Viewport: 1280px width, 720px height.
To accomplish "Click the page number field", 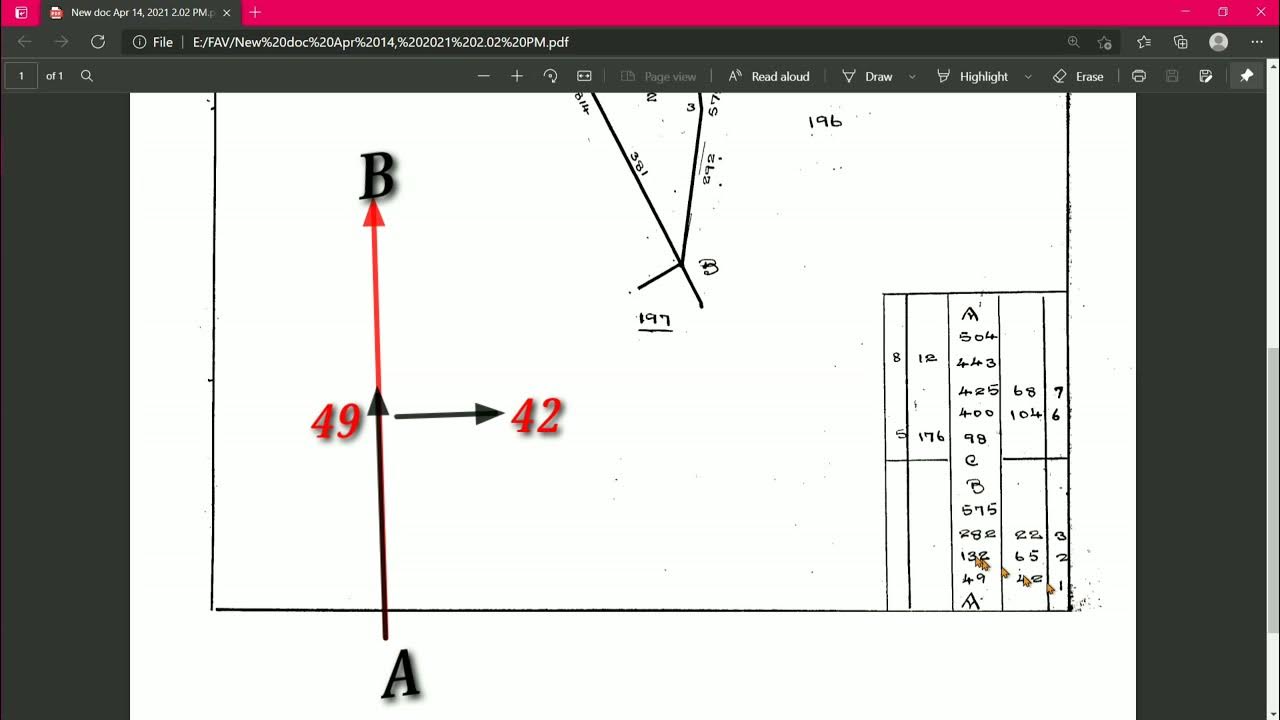I will pos(21,76).
